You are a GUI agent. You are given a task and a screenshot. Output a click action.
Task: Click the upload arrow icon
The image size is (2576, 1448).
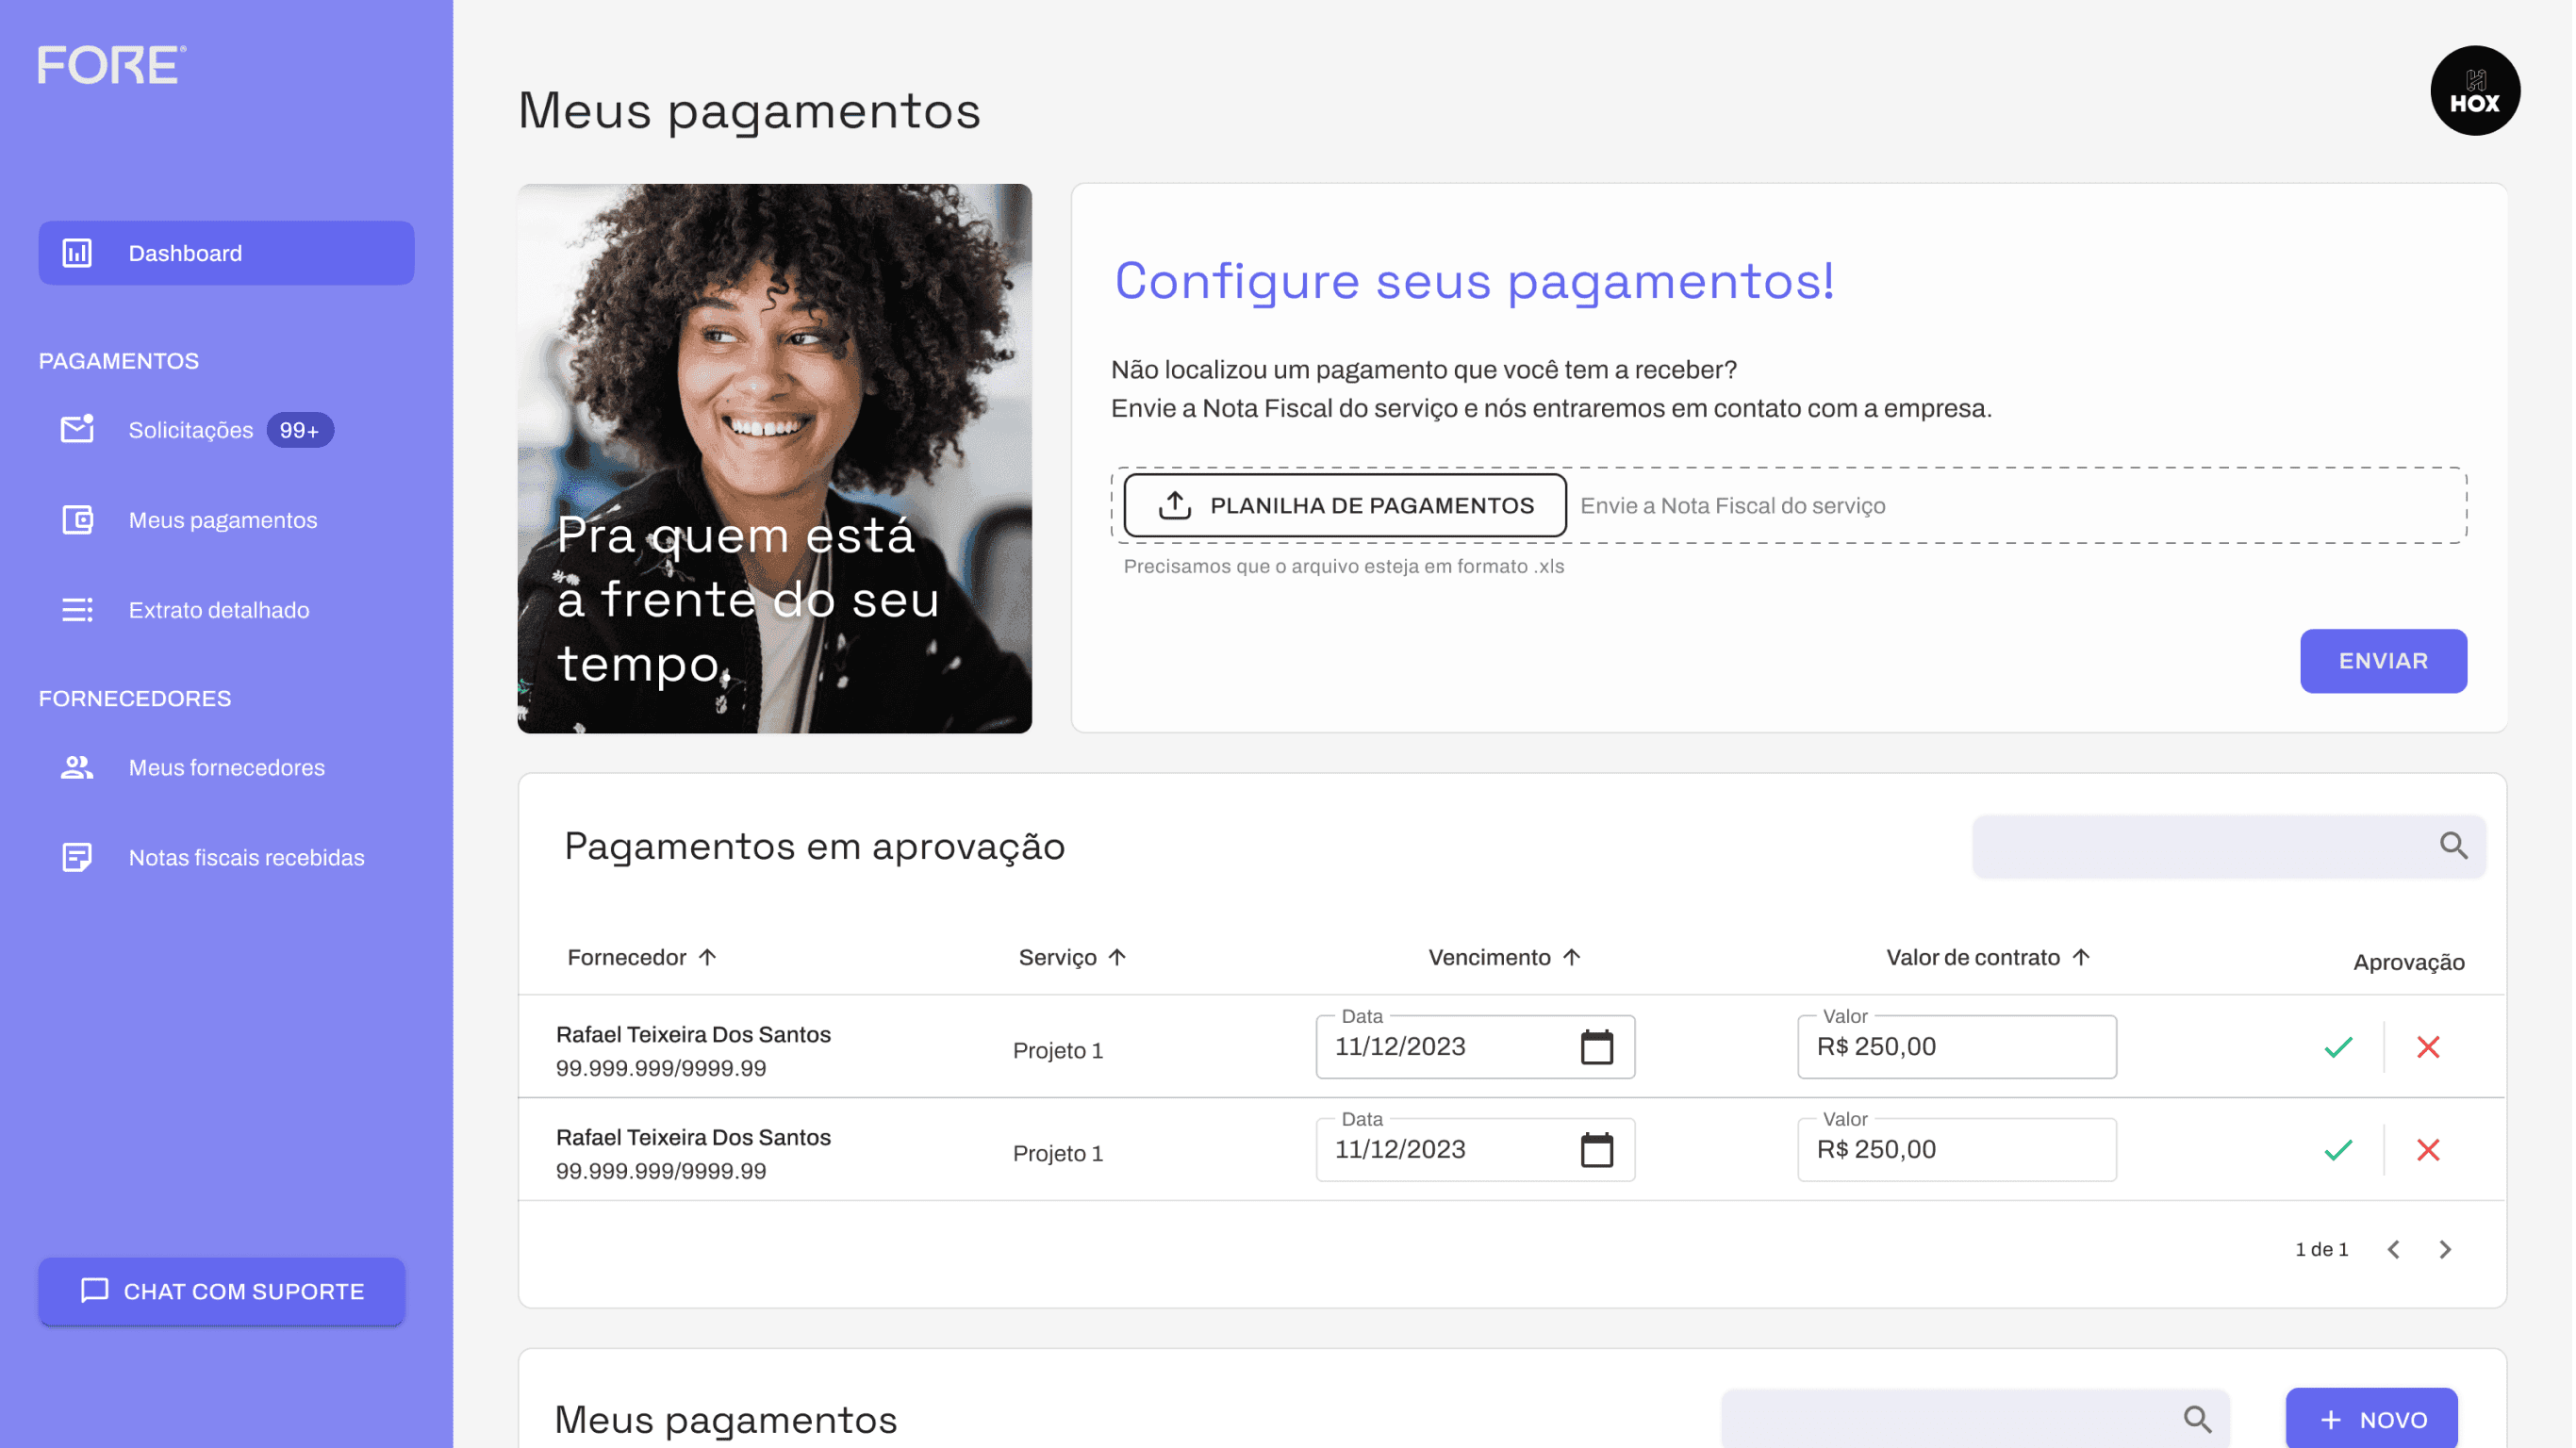coord(1174,505)
